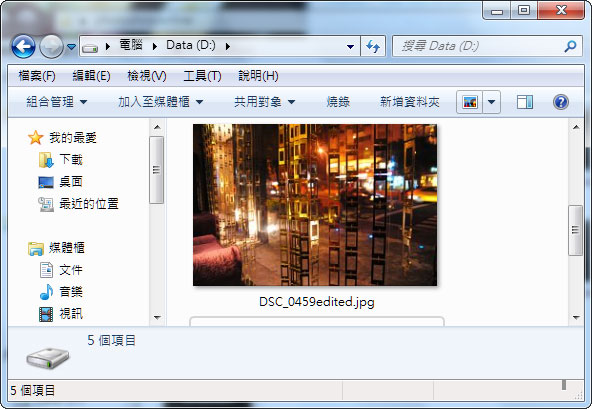Click the Forward navigation arrow
This screenshot has width=592, height=409.
pos(51,46)
